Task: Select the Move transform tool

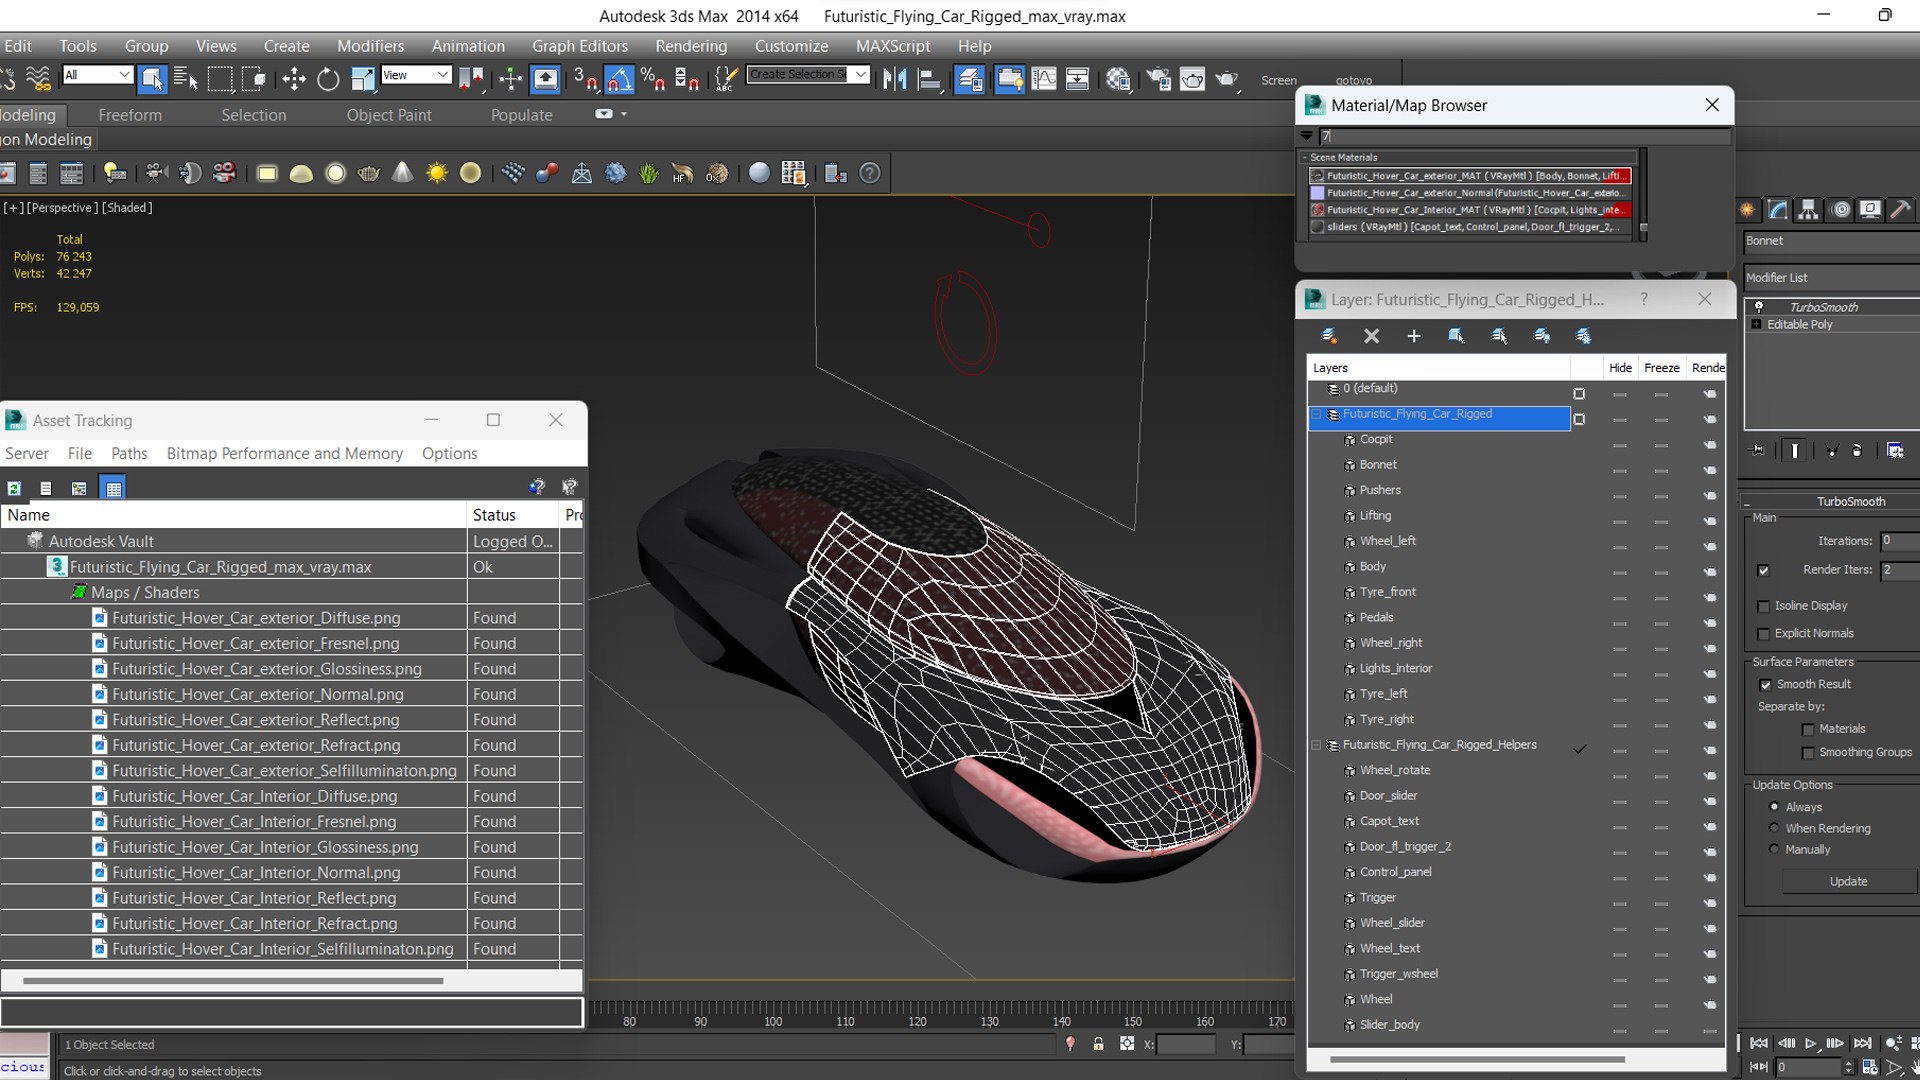Action: click(294, 79)
